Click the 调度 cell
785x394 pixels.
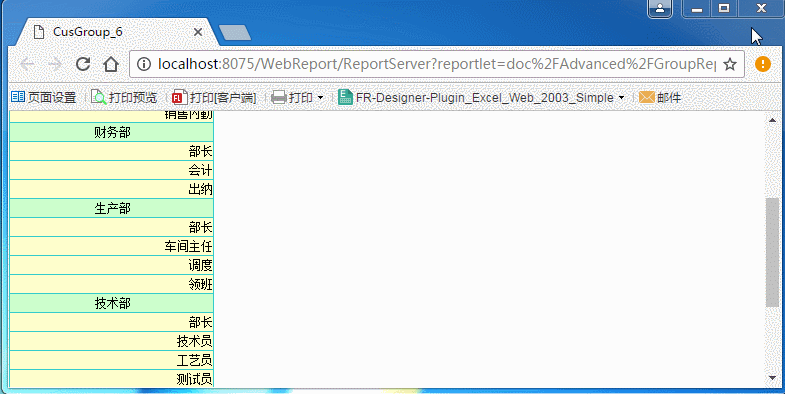[112, 265]
